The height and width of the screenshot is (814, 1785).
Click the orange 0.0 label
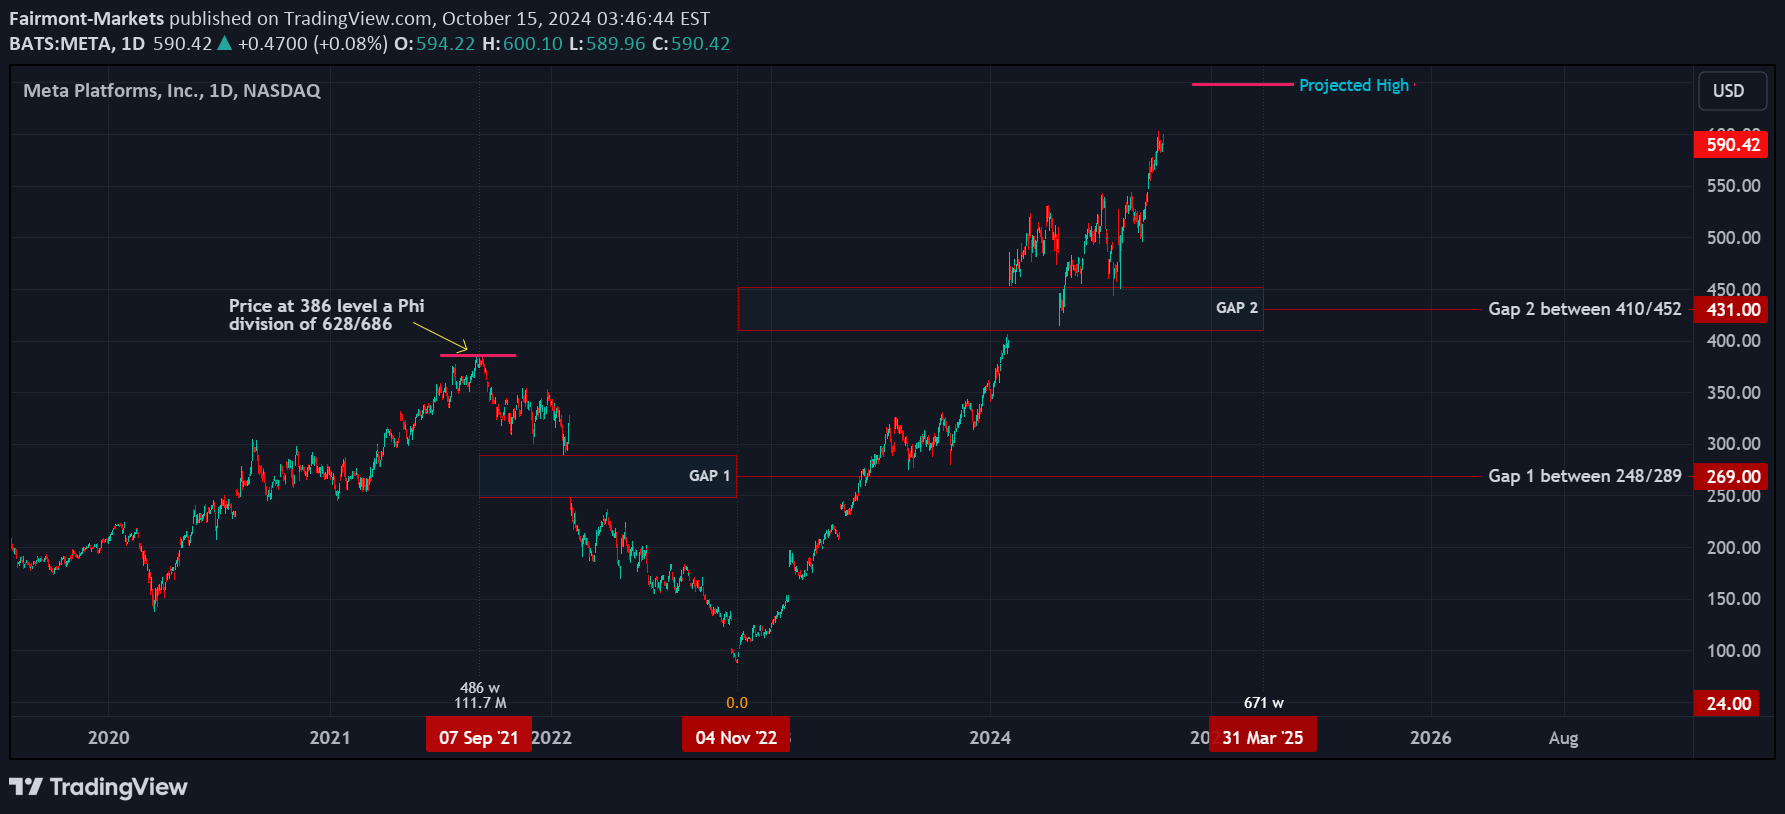[x=737, y=703]
